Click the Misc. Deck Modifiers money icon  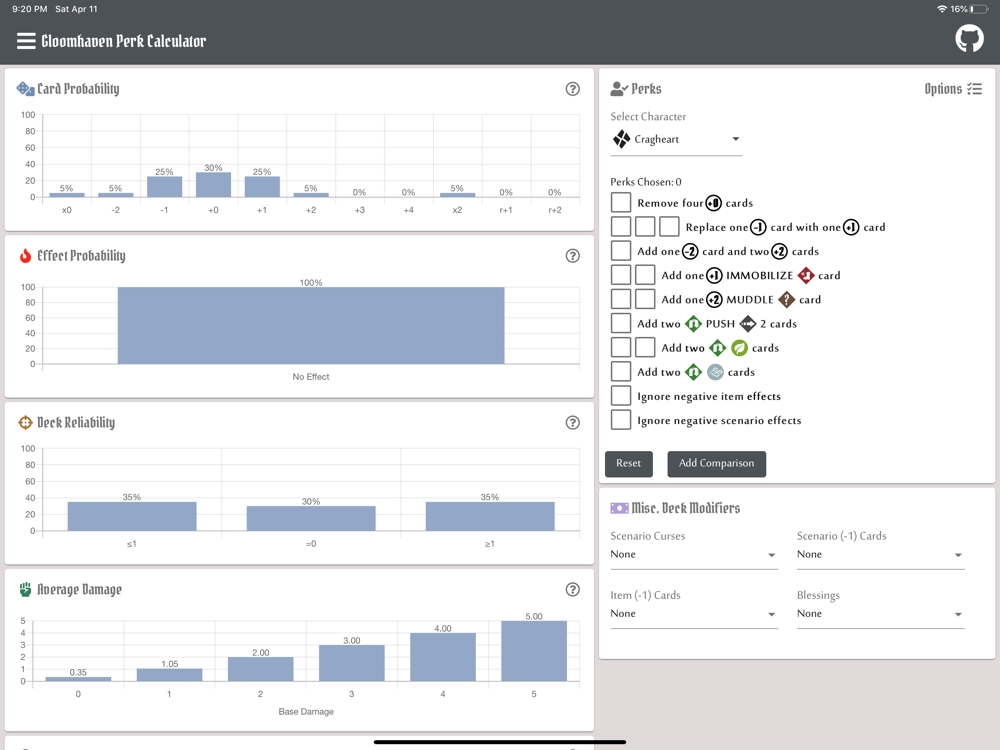[619, 508]
